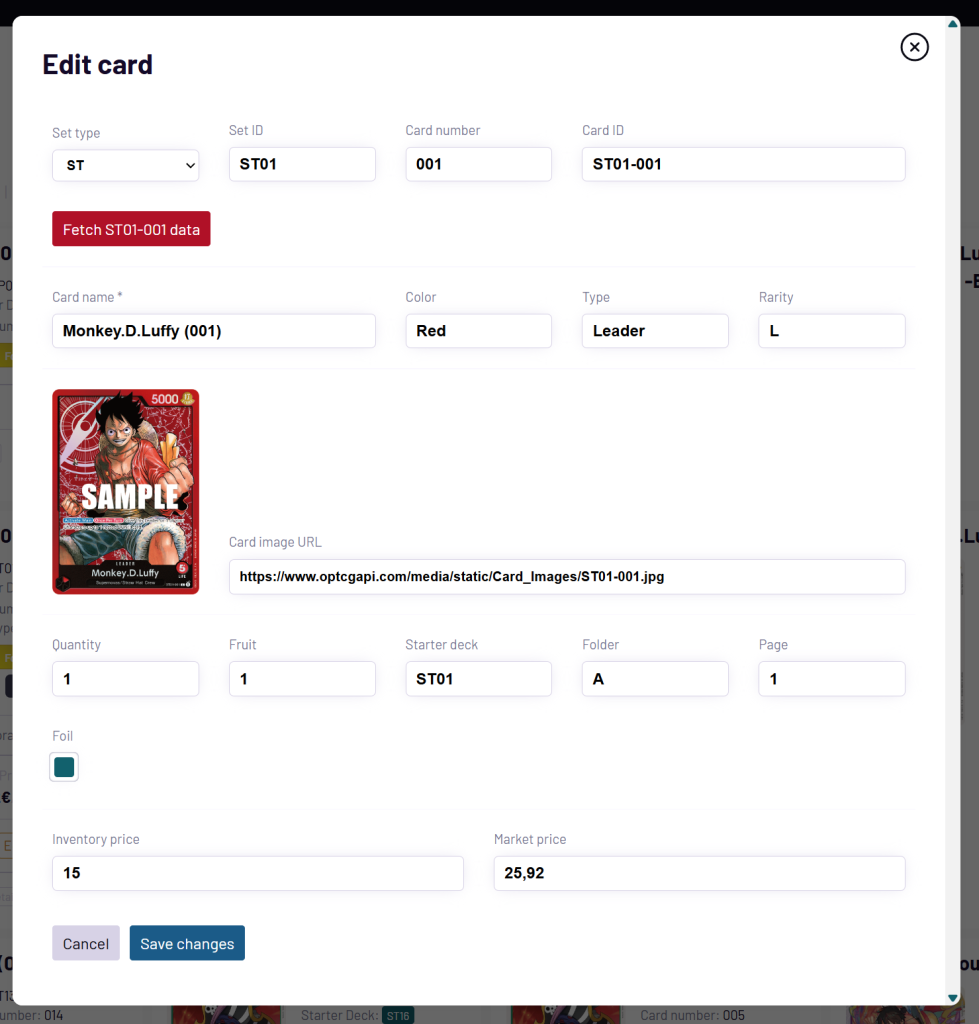Click the scrollbar up arrow
This screenshot has height=1024, width=979.
952,21
